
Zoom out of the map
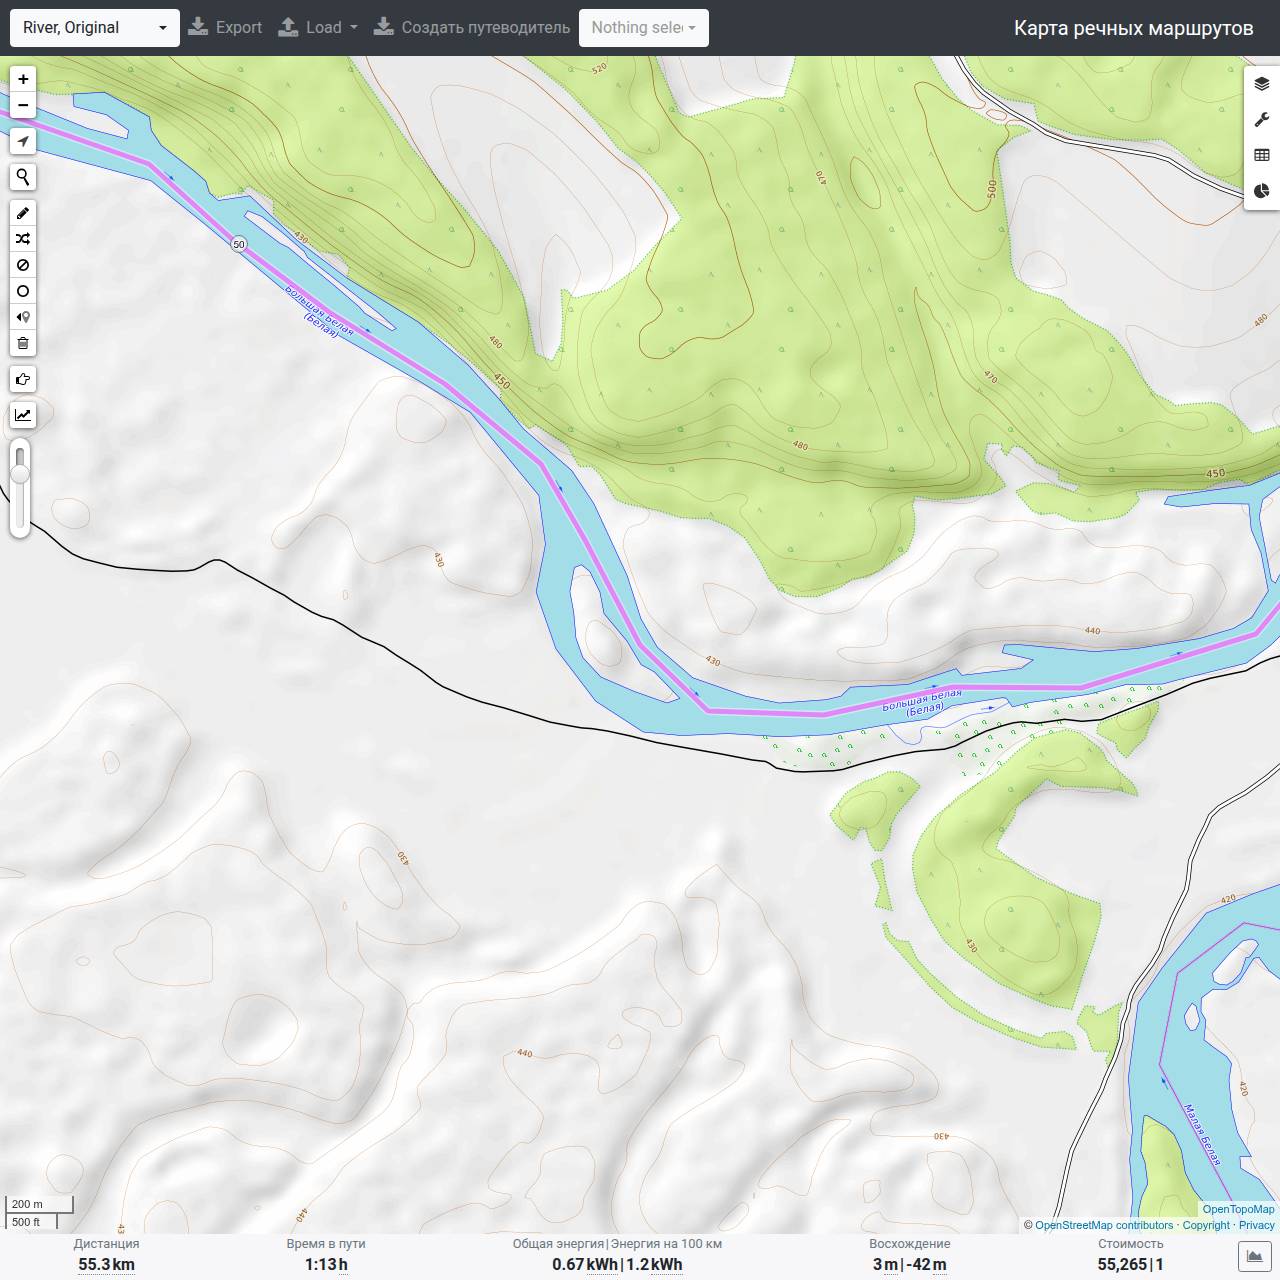[x=23, y=105]
